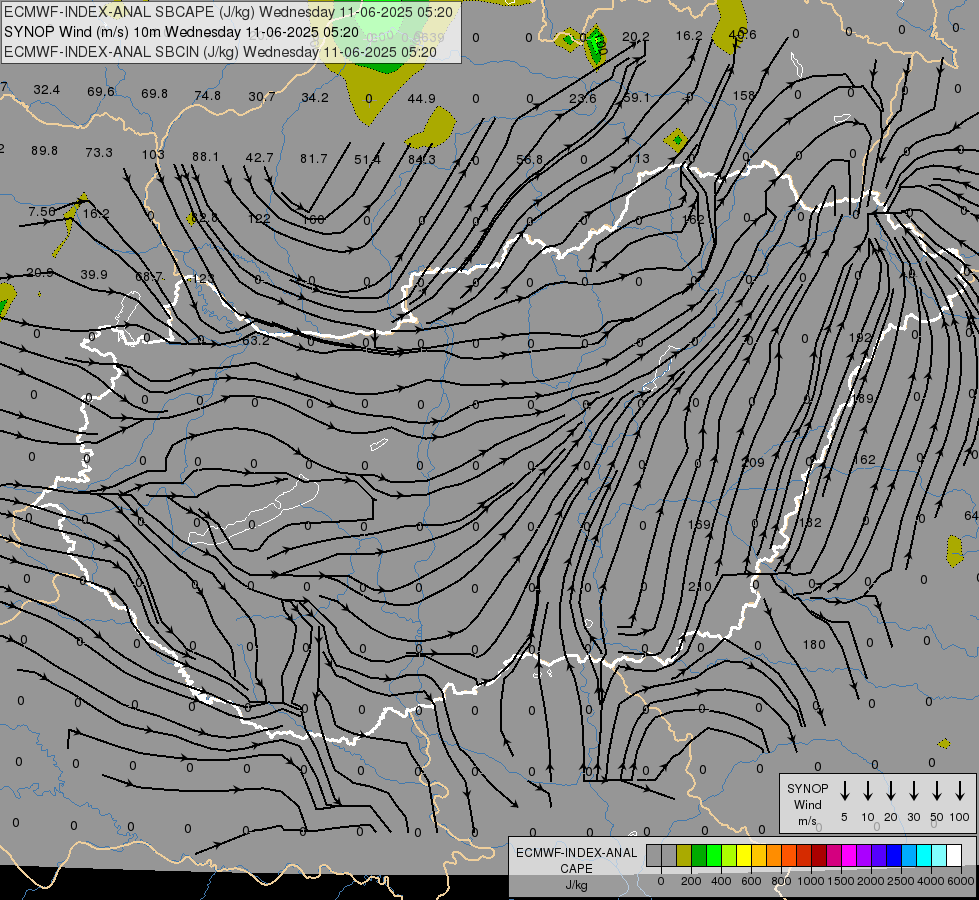979x900 pixels.
Task: Click the 1500 tick label in CAPE legend
Action: click(840, 881)
